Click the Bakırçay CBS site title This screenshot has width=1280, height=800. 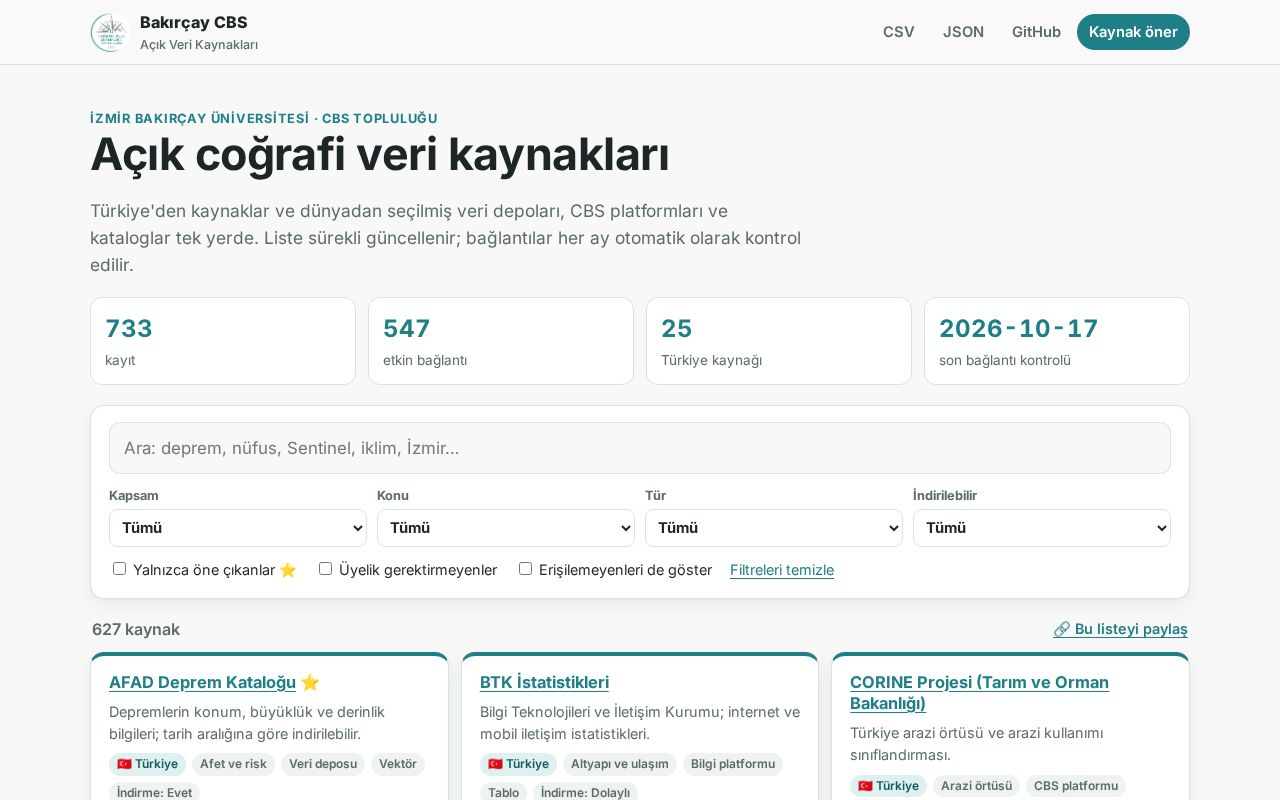pyautogui.click(x=194, y=22)
